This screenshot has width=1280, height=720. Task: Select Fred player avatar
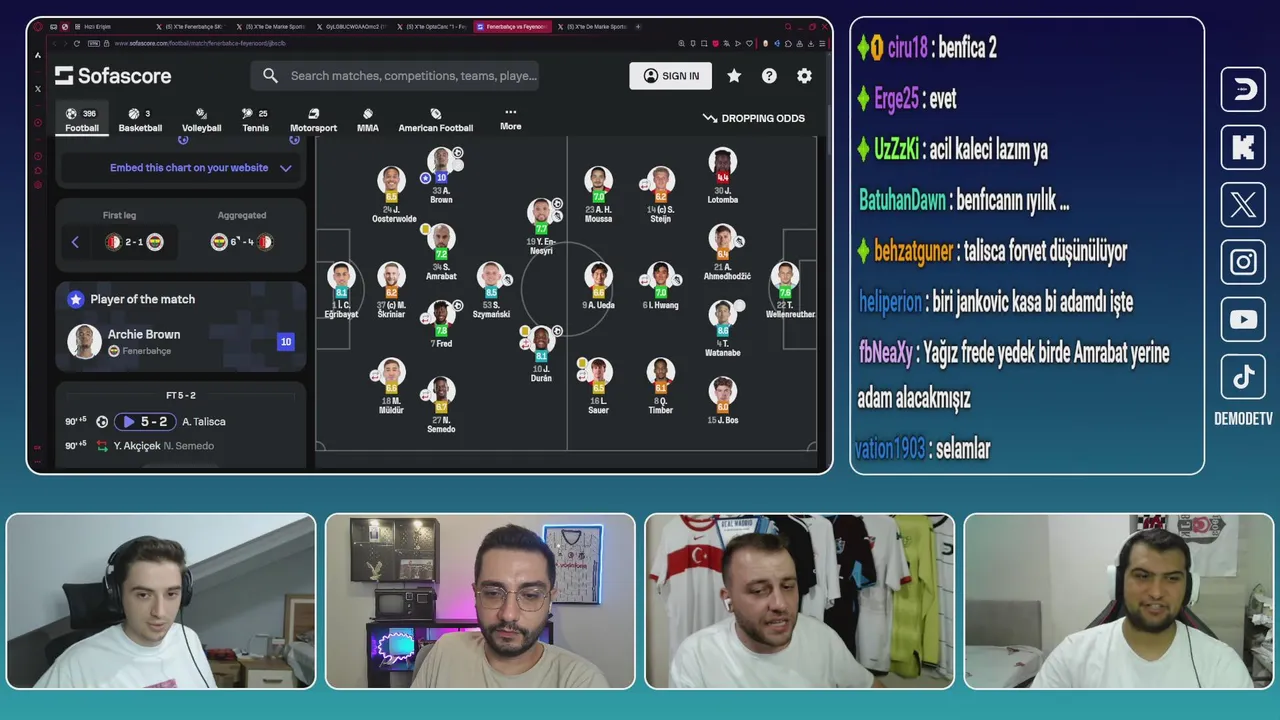[x=442, y=315]
